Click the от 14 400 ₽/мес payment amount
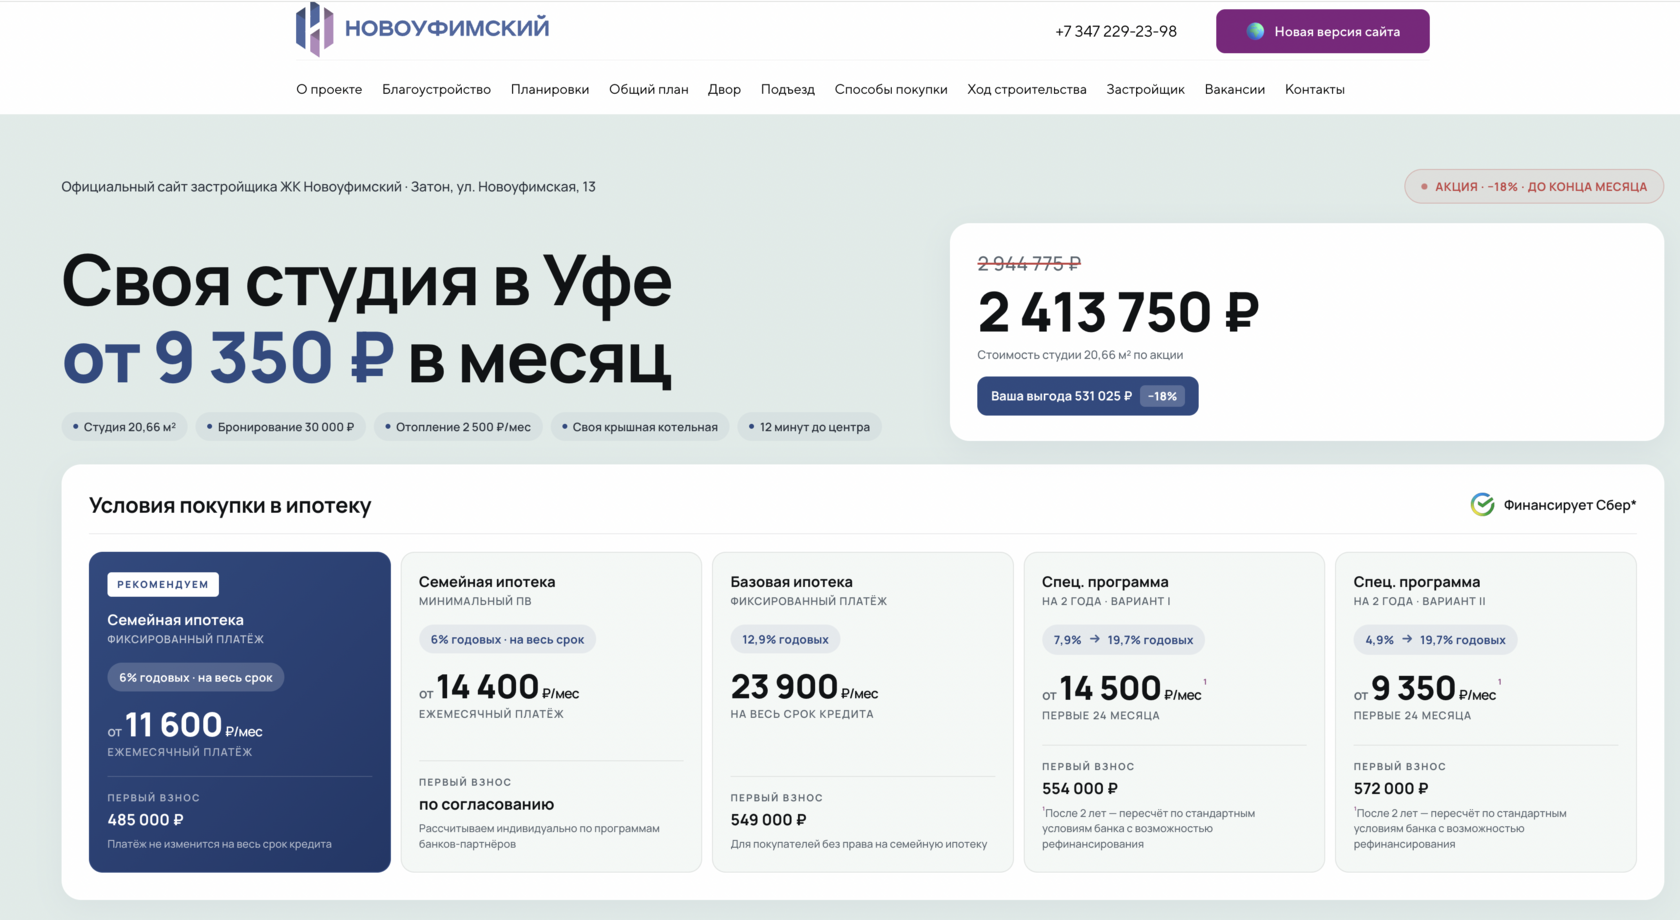The height and width of the screenshot is (920, 1680). coord(499,687)
